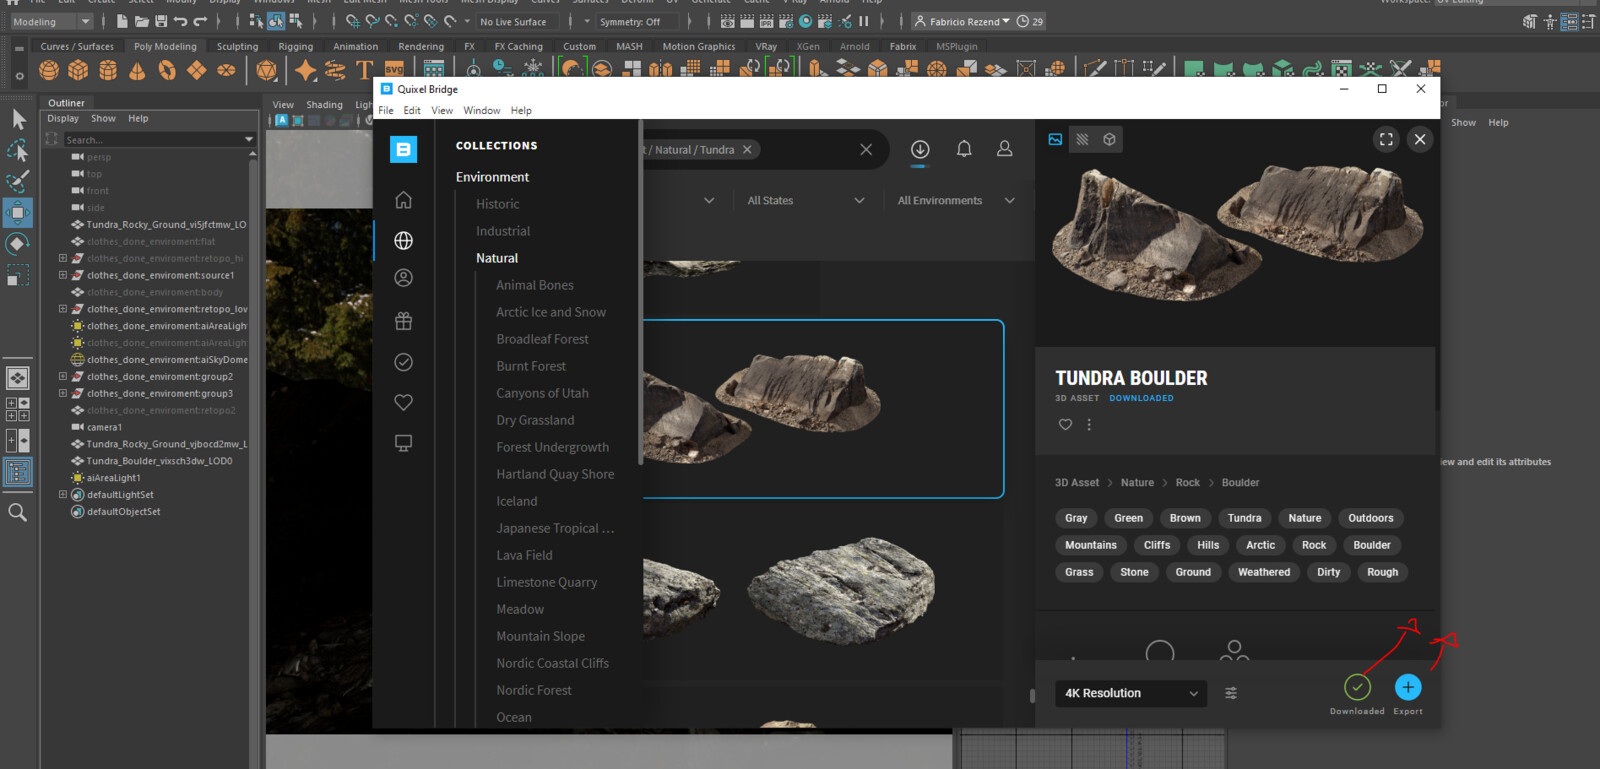
Task: Toggle Outliner panel button in toolbox
Action: (x=18, y=471)
